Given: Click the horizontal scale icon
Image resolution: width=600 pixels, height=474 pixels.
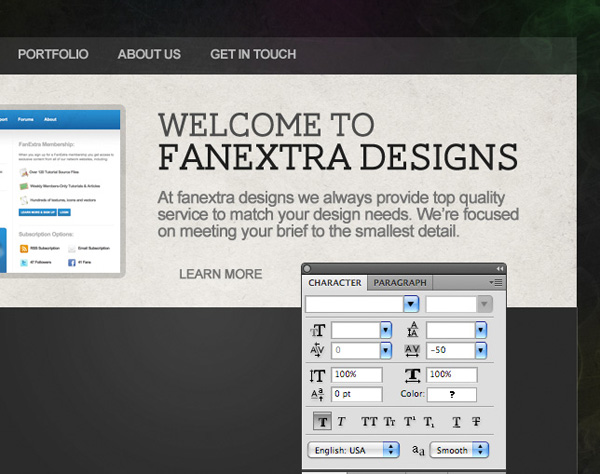Looking at the screenshot, I should [412, 375].
